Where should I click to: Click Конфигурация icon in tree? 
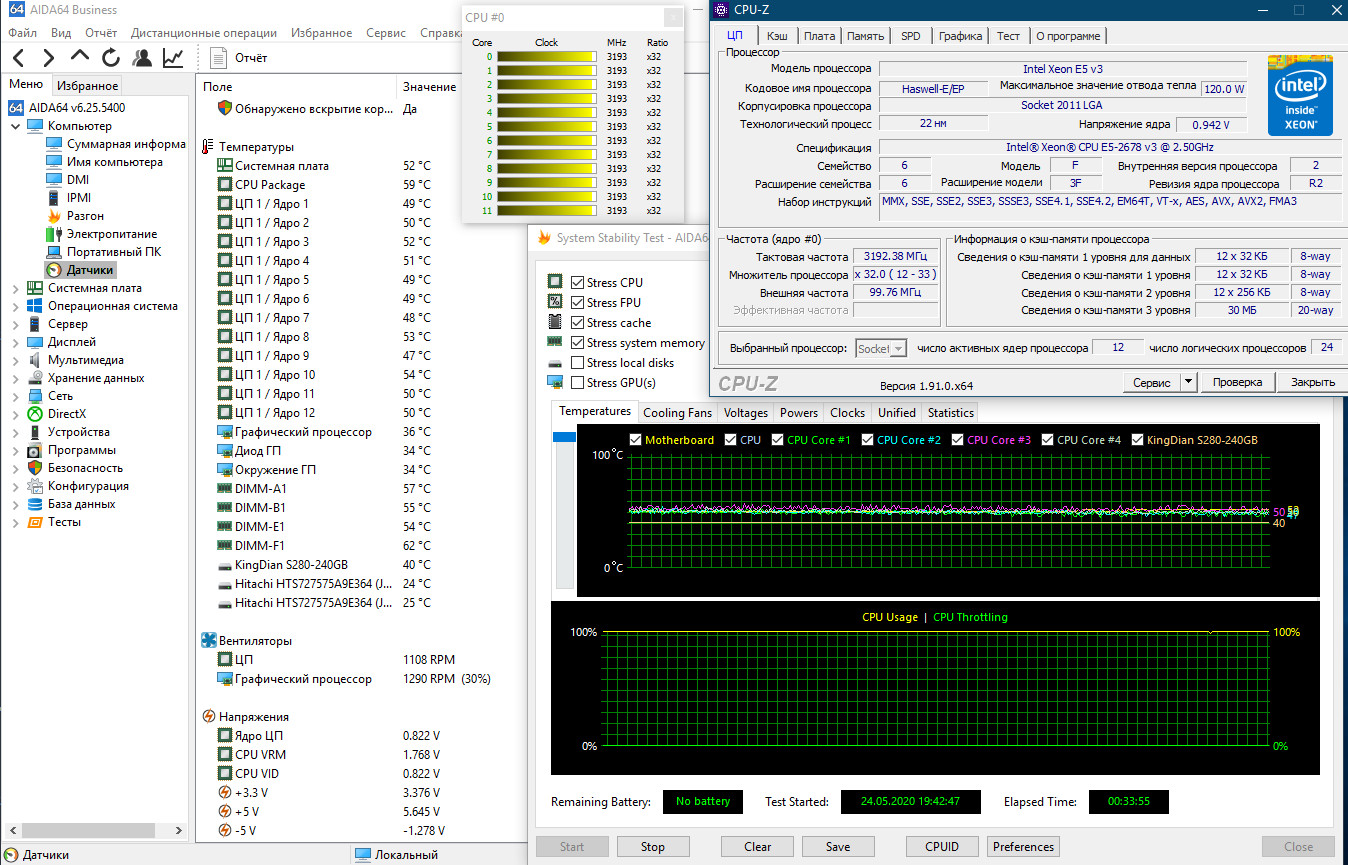35,486
